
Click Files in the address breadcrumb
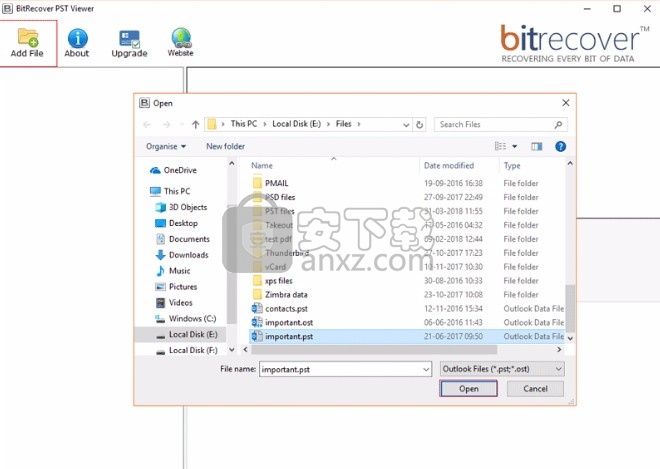point(343,124)
